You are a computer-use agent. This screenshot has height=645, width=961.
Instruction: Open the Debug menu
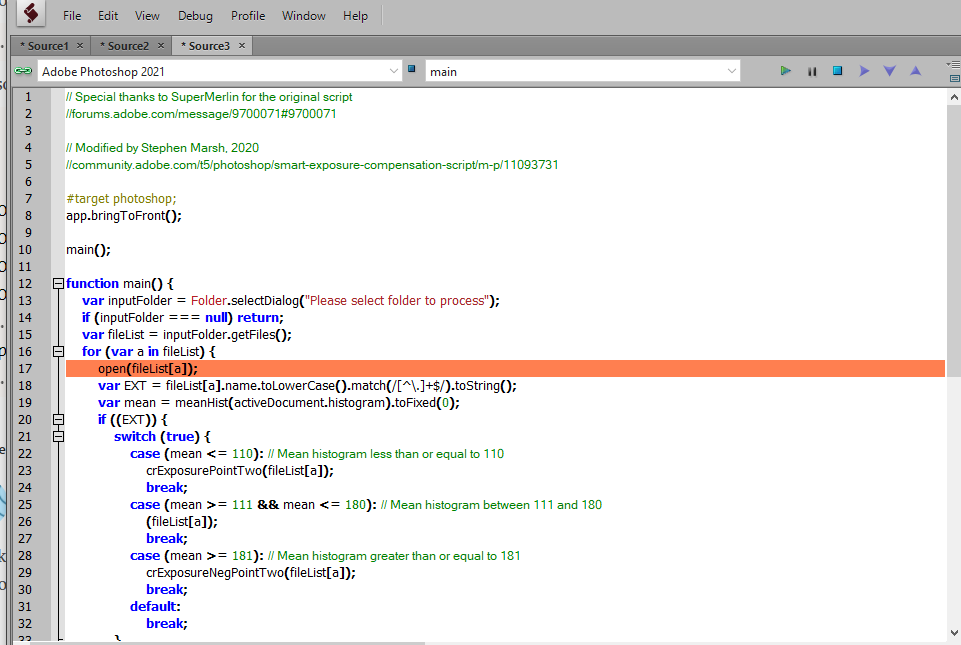pos(195,15)
